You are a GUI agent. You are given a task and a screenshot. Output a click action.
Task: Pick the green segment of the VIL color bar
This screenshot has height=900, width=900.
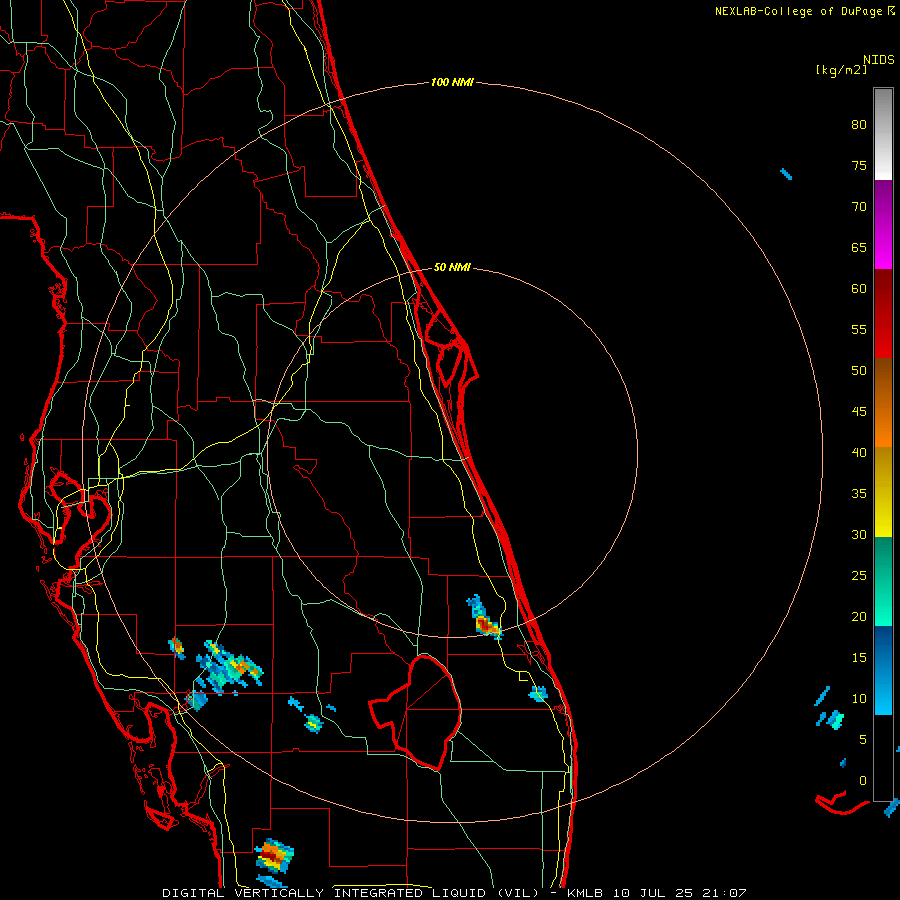(x=883, y=581)
